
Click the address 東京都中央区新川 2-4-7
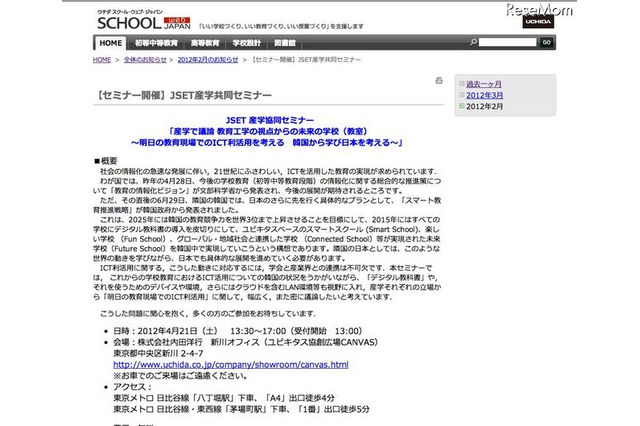(158, 353)
